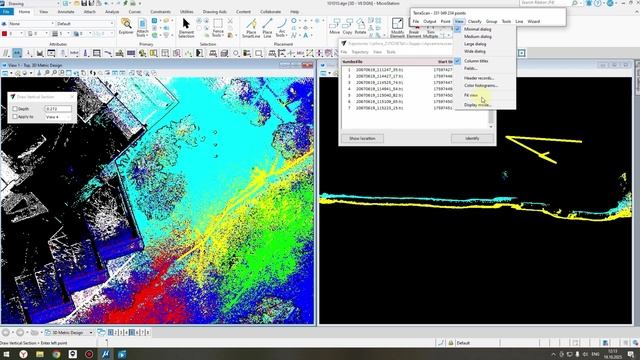Open the Apply to View 4 dropdown
This screenshot has width=640, height=360.
pyautogui.click(x=58, y=117)
